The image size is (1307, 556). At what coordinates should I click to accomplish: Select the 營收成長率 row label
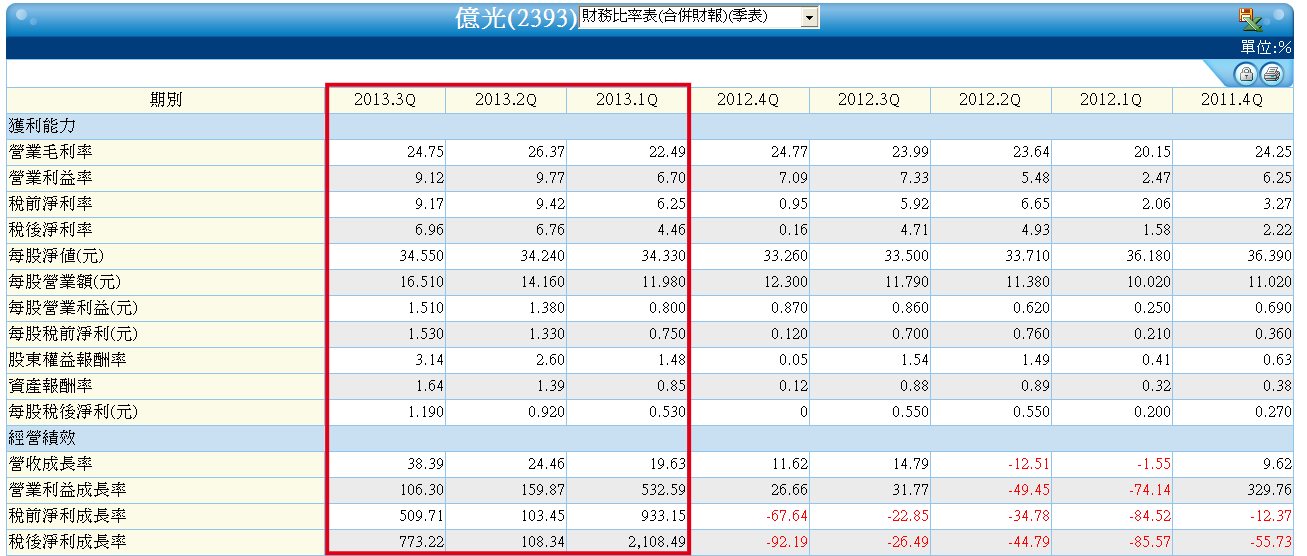51,464
